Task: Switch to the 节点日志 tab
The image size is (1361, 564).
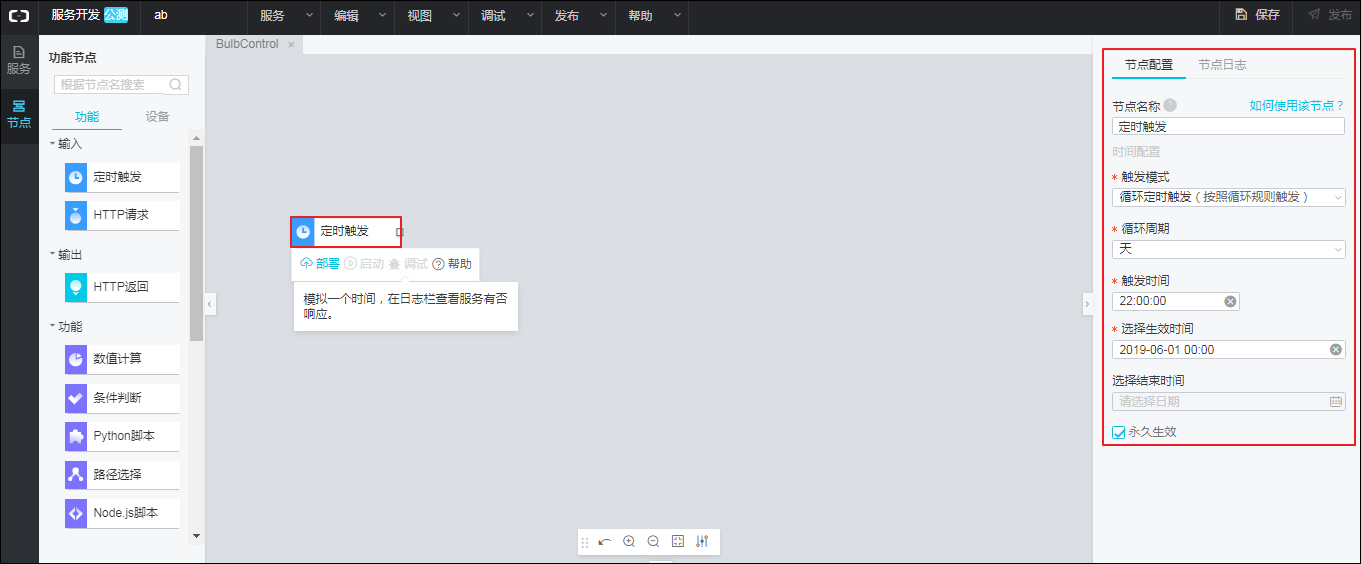Action: 1222,64
